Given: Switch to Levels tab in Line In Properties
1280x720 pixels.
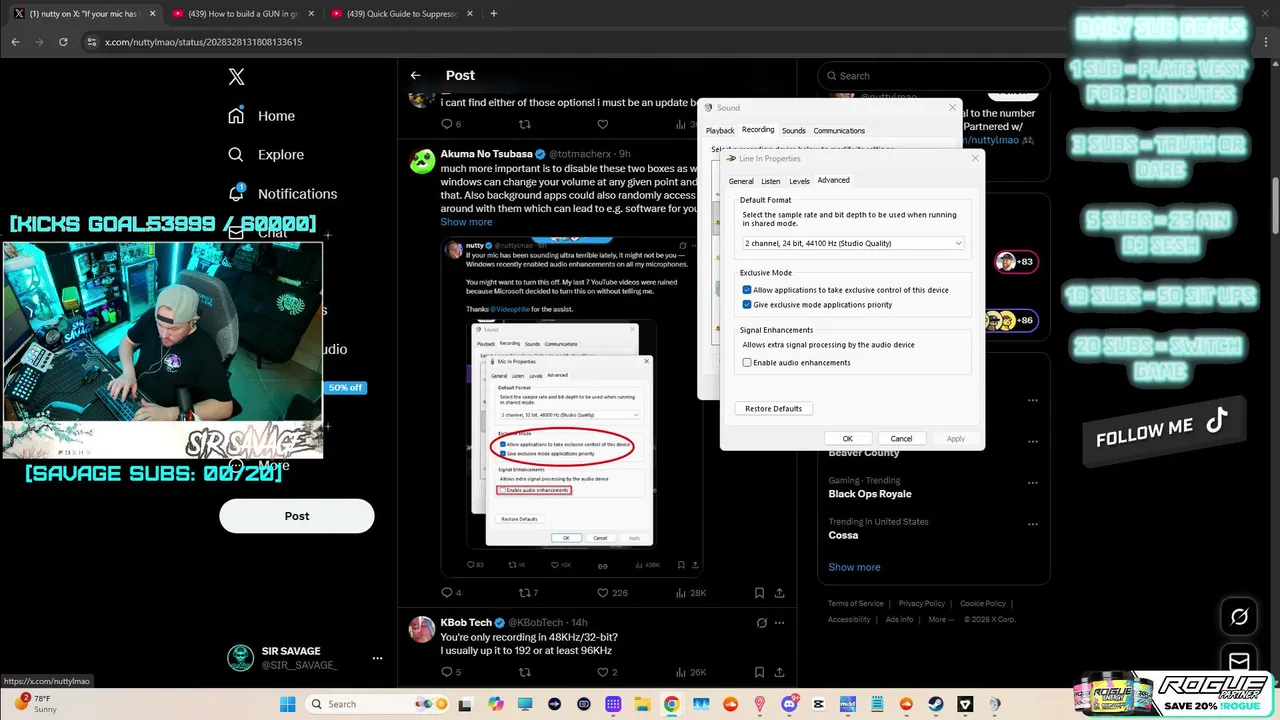Looking at the screenshot, I should [x=799, y=181].
